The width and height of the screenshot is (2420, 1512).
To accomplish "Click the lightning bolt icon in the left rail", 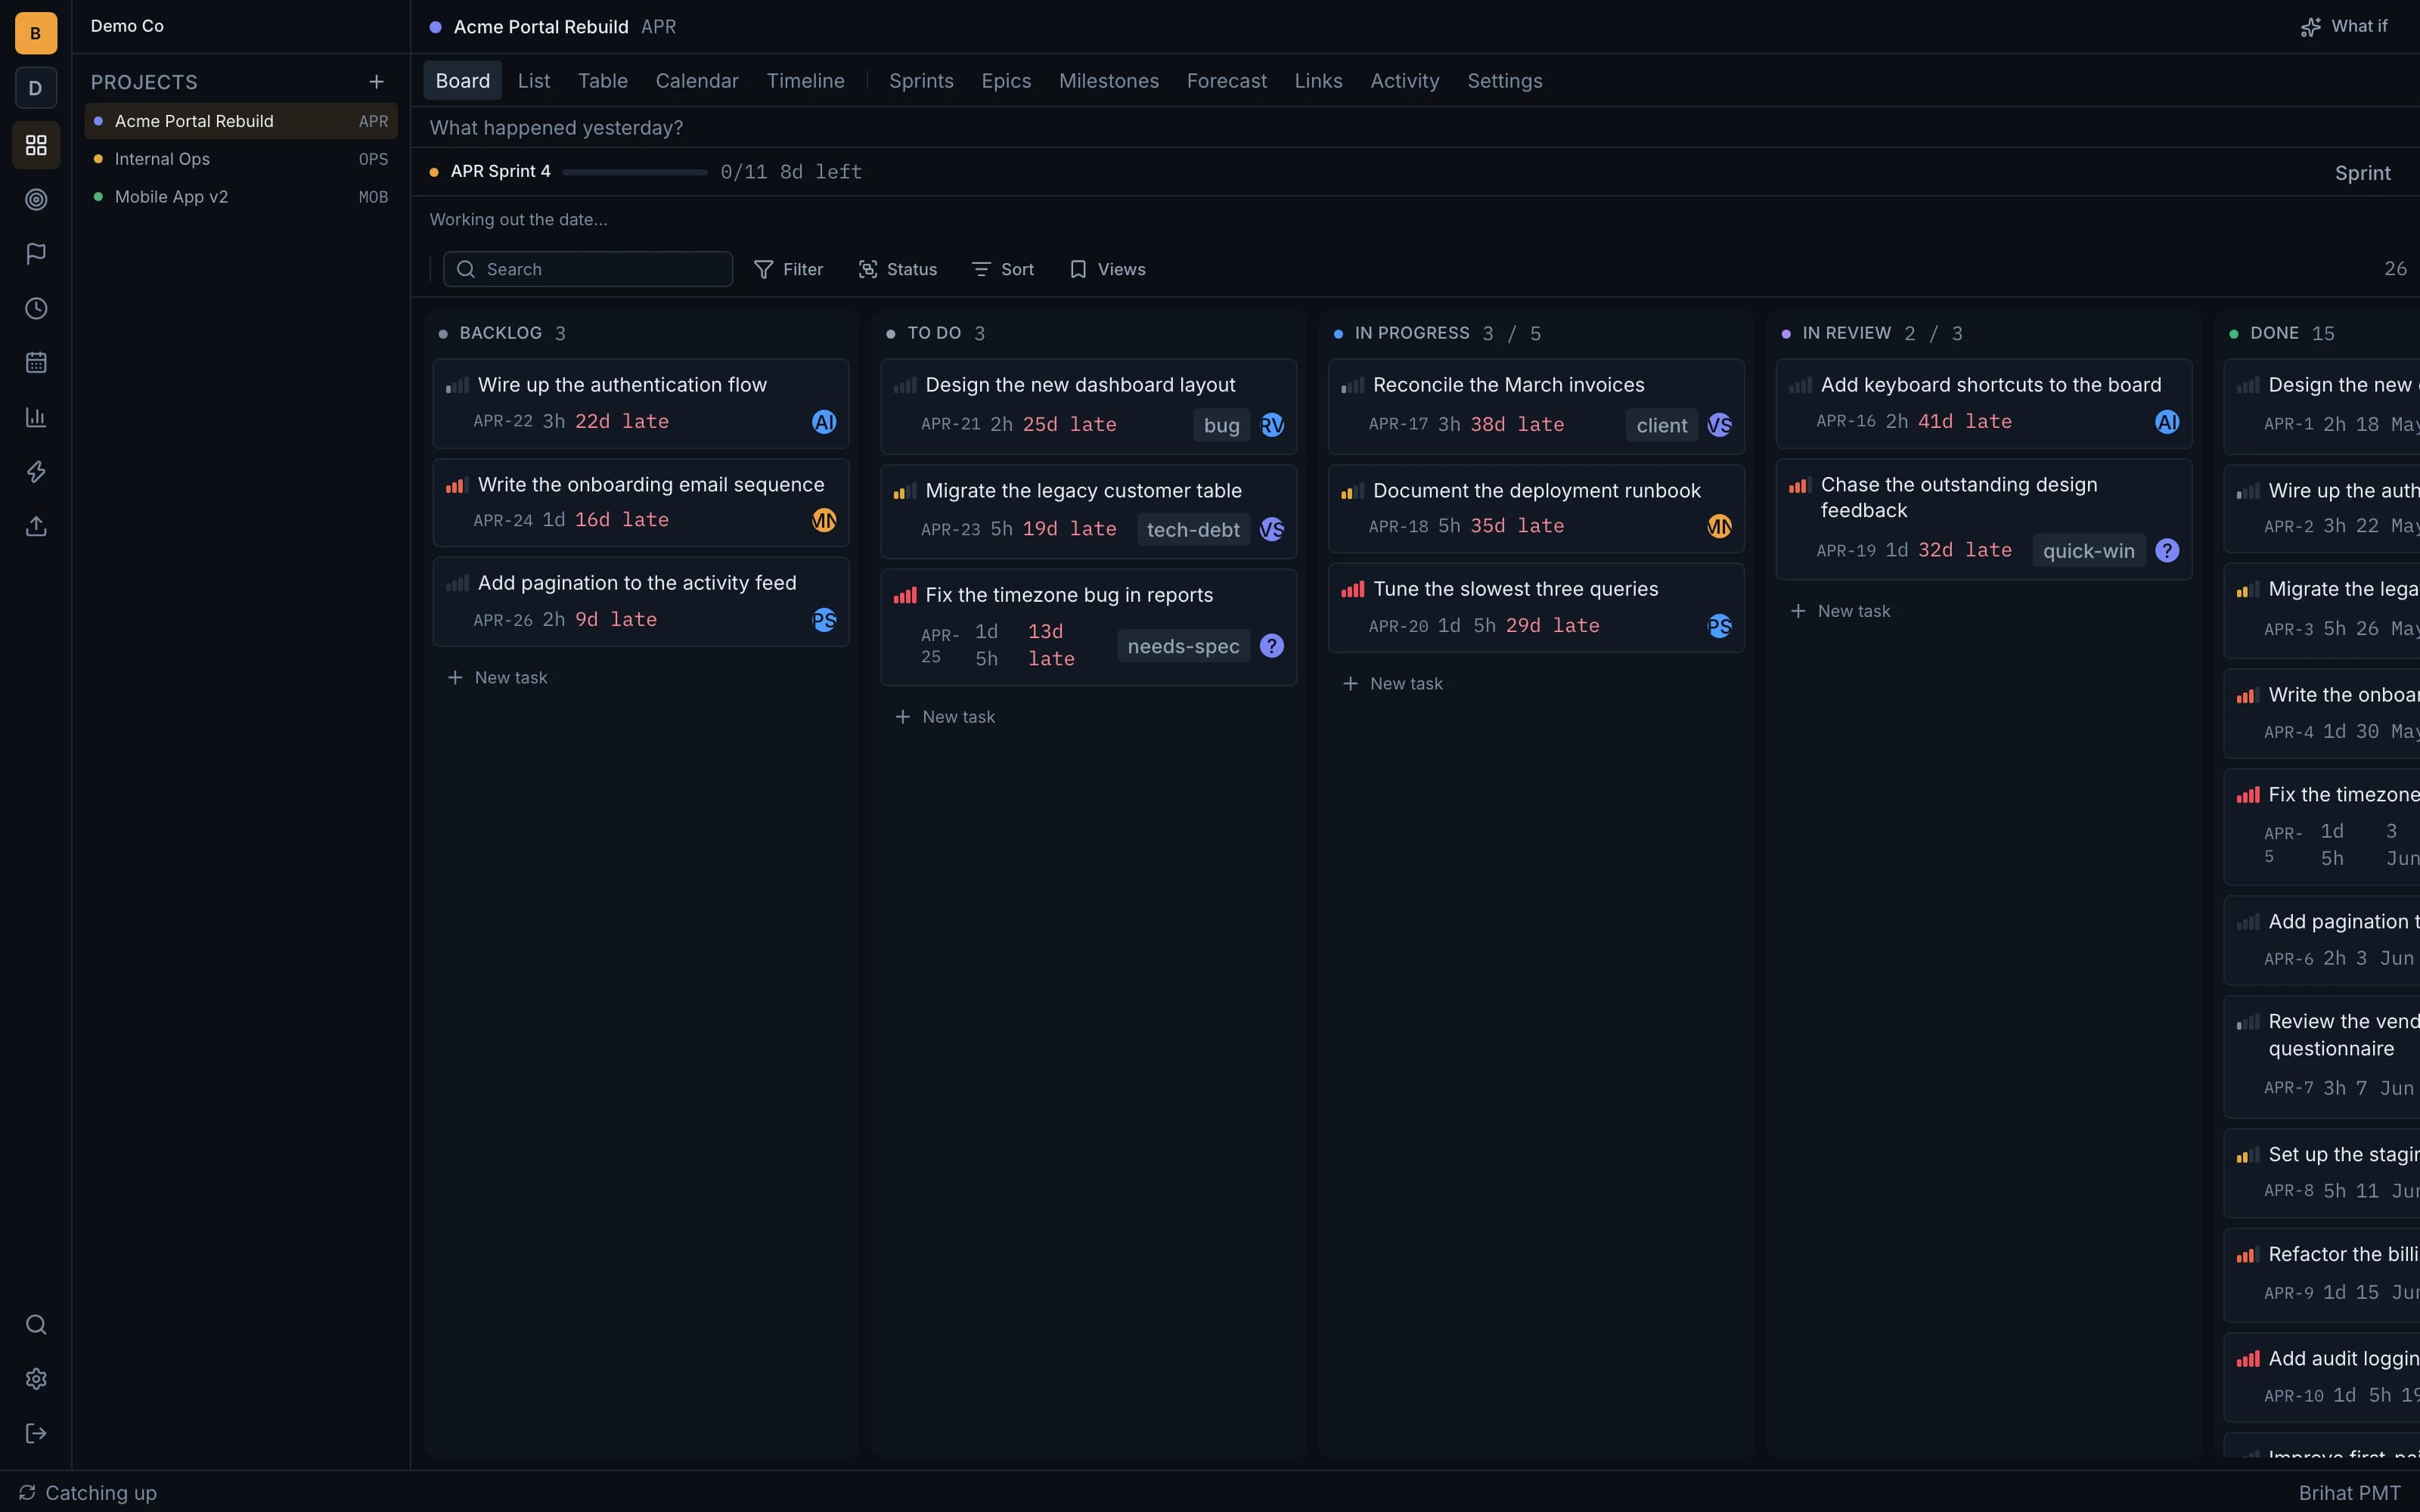I will (36, 472).
